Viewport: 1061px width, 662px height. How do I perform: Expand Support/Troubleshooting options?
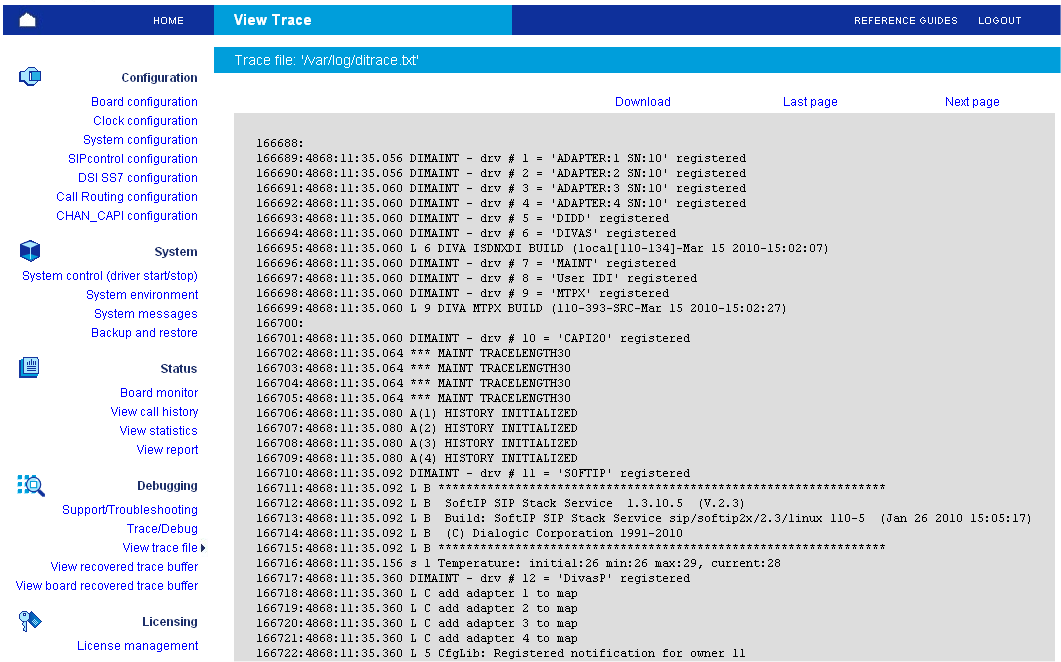(x=130, y=509)
